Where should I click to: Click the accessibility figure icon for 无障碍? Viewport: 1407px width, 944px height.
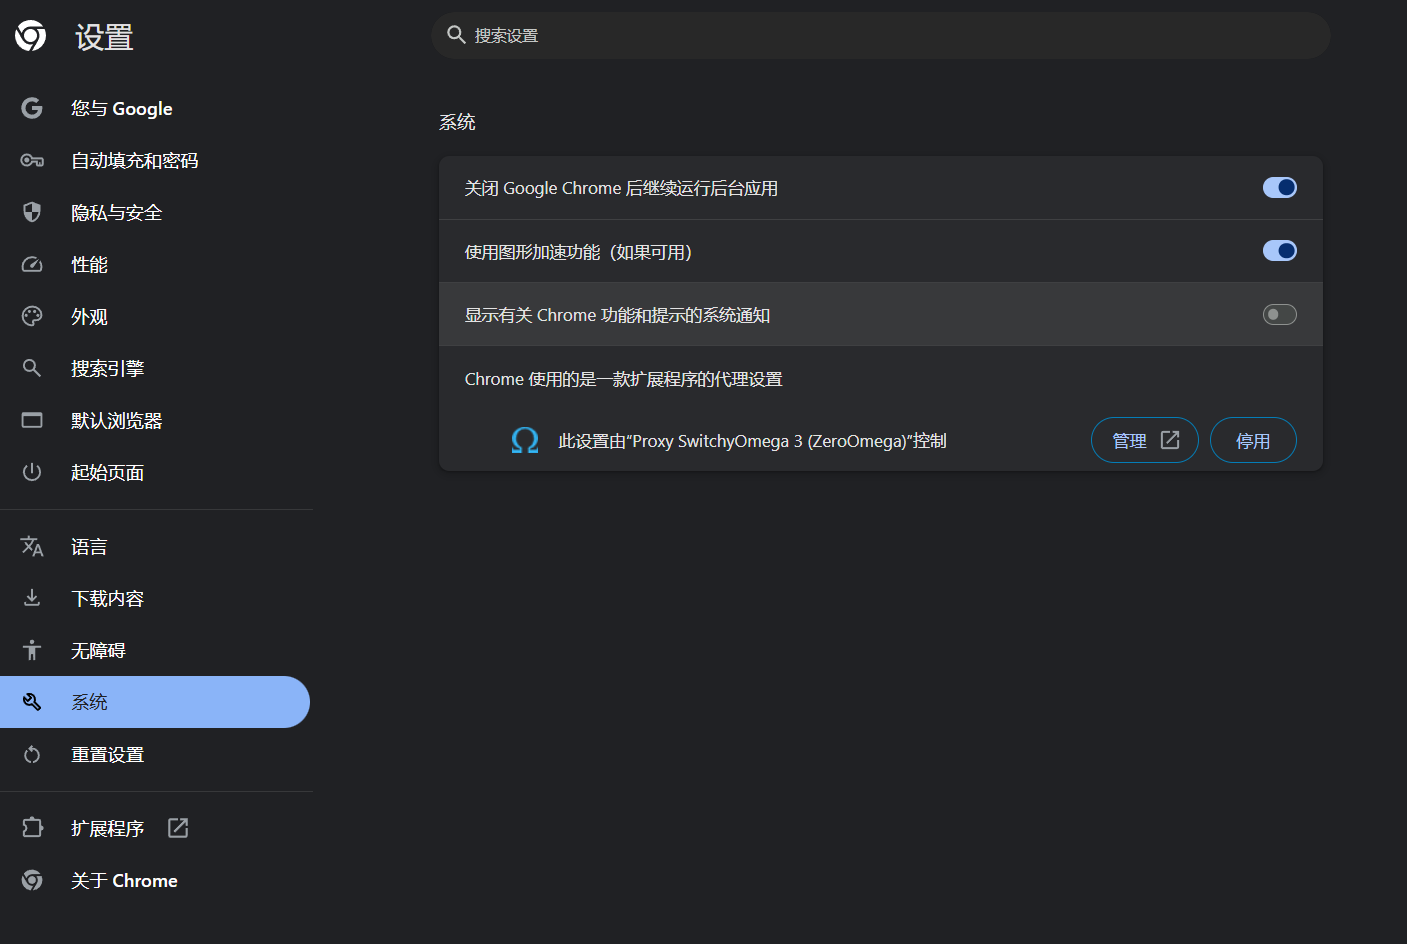coord(32,650)
